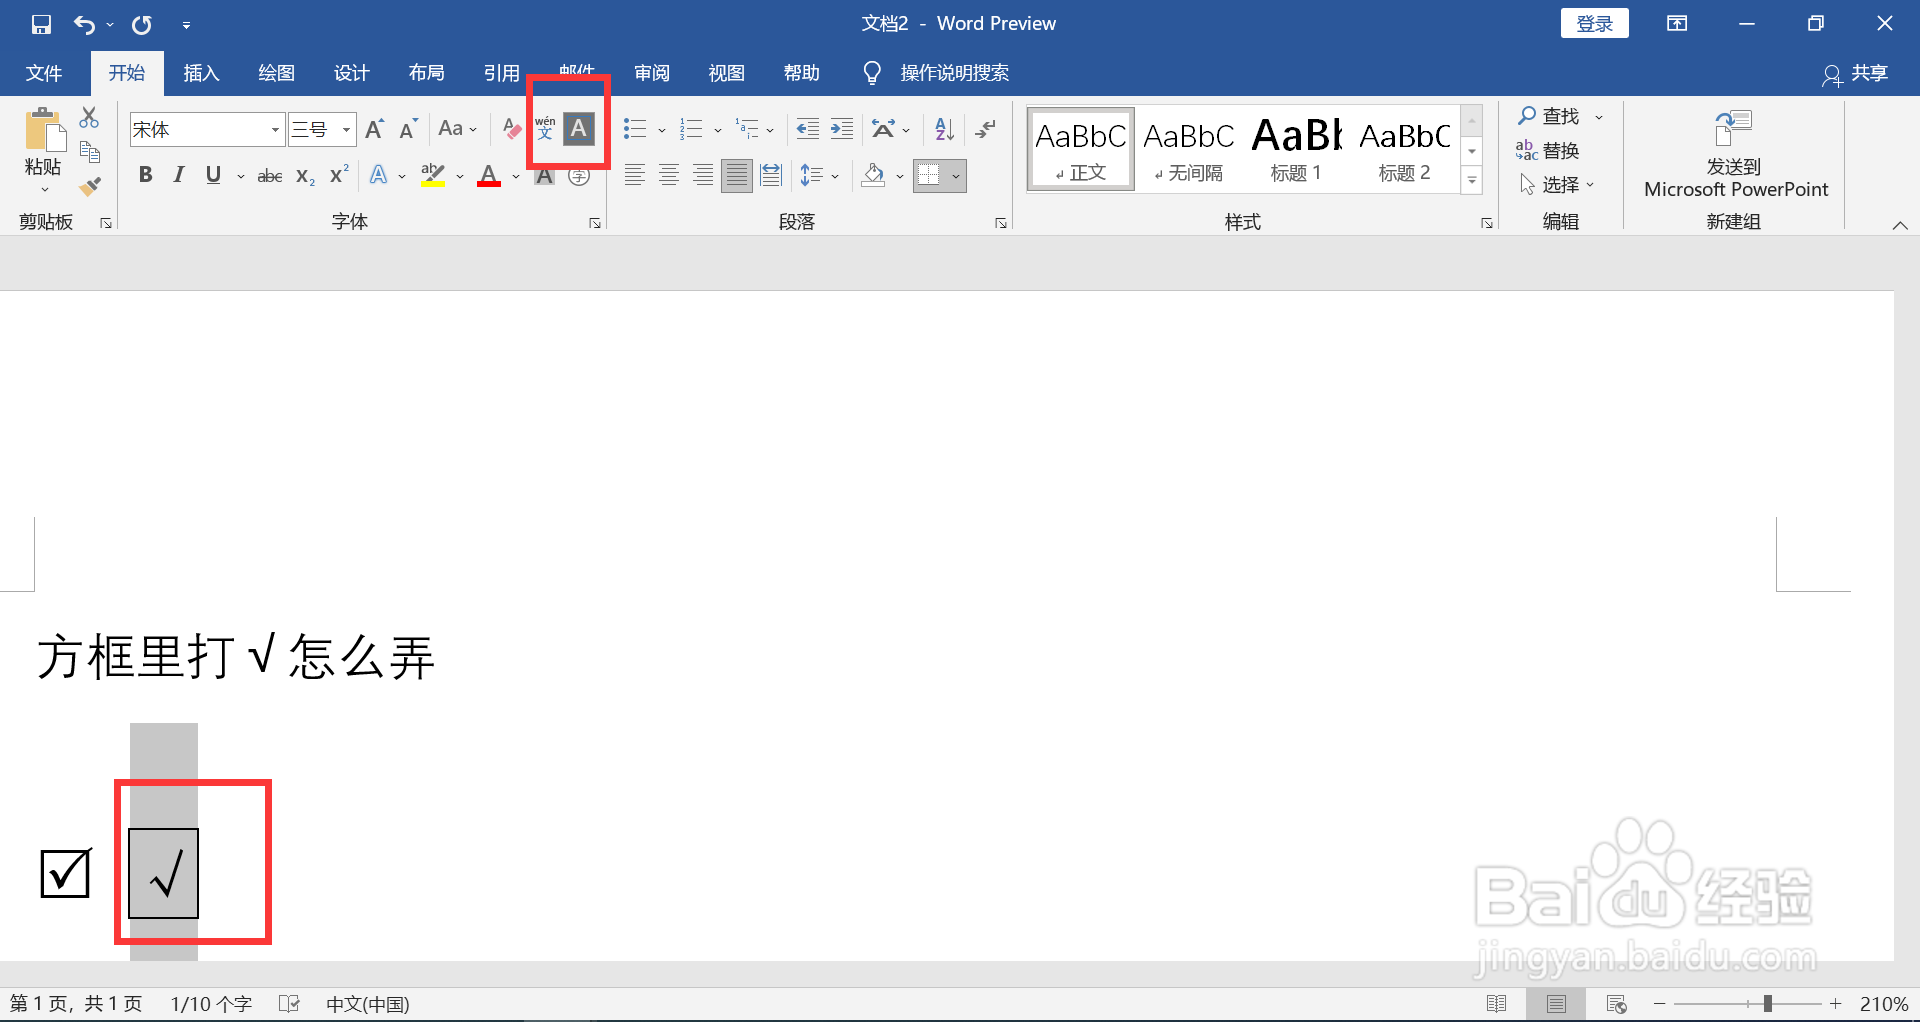
Task: Open paragraph shading paint bucket
Action: click(x=874, y=176)
